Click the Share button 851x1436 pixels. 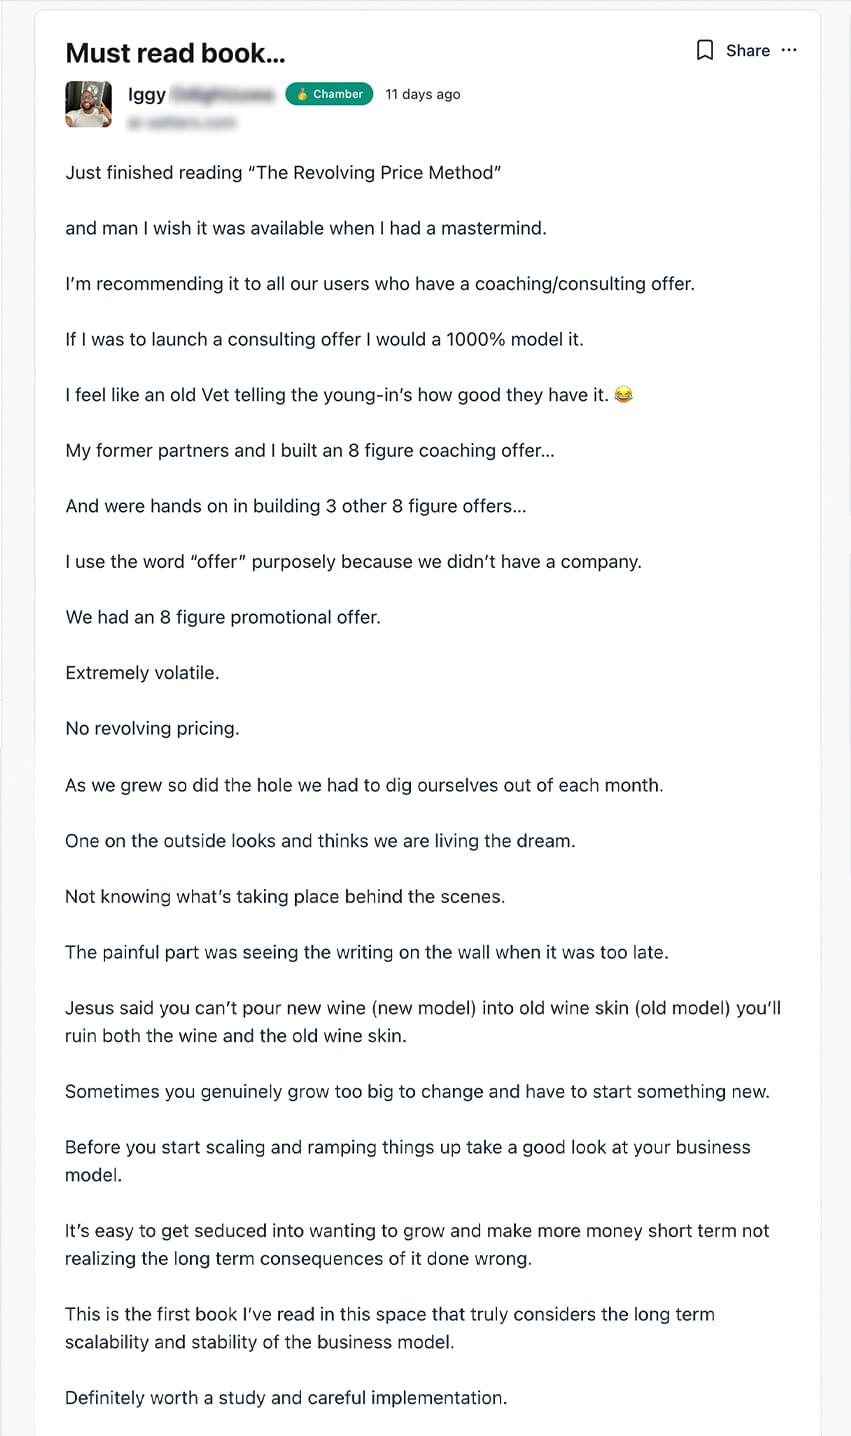click(x=747, y=51)
